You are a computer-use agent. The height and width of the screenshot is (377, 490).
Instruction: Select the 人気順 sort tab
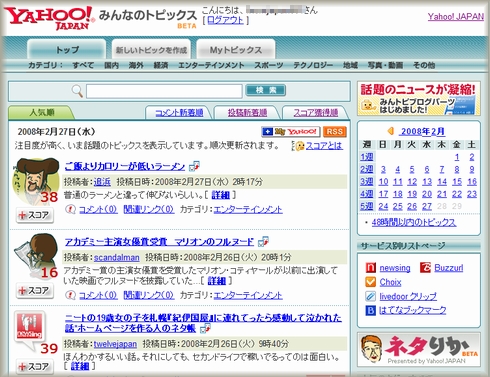[41, 113]
